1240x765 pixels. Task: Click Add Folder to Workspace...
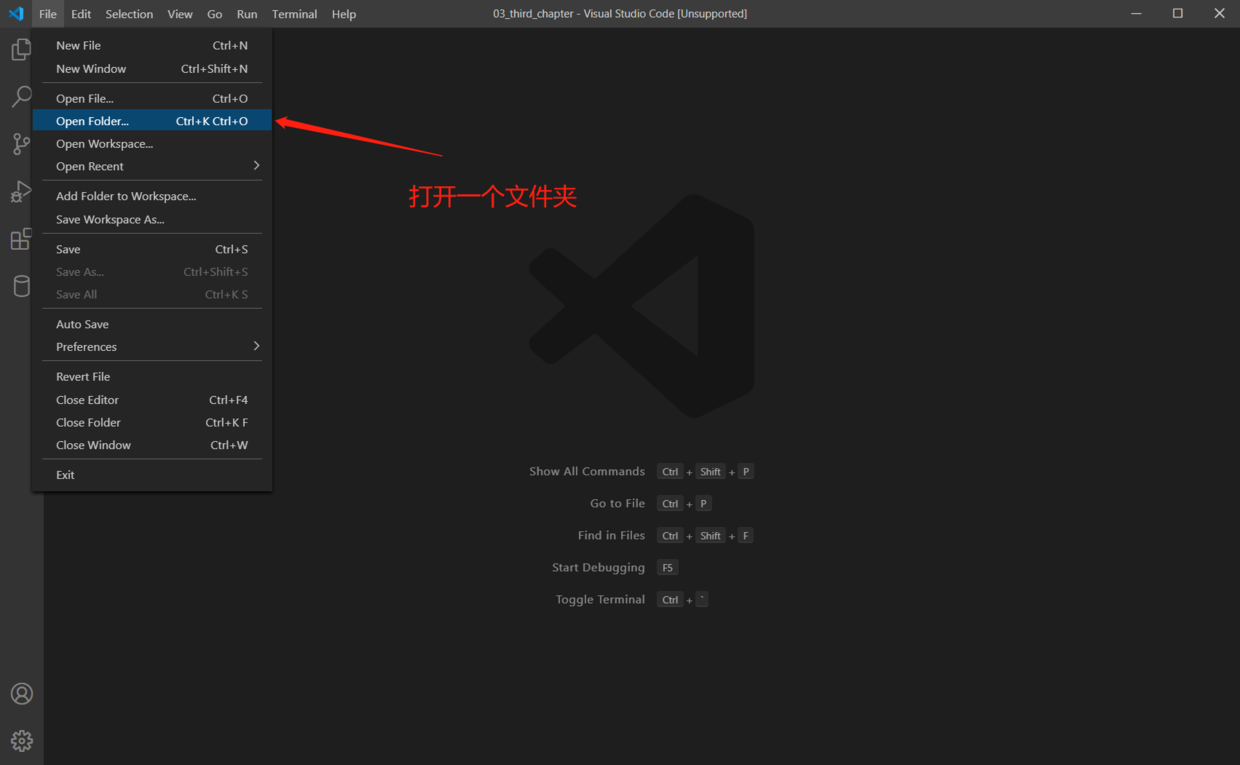126,196
